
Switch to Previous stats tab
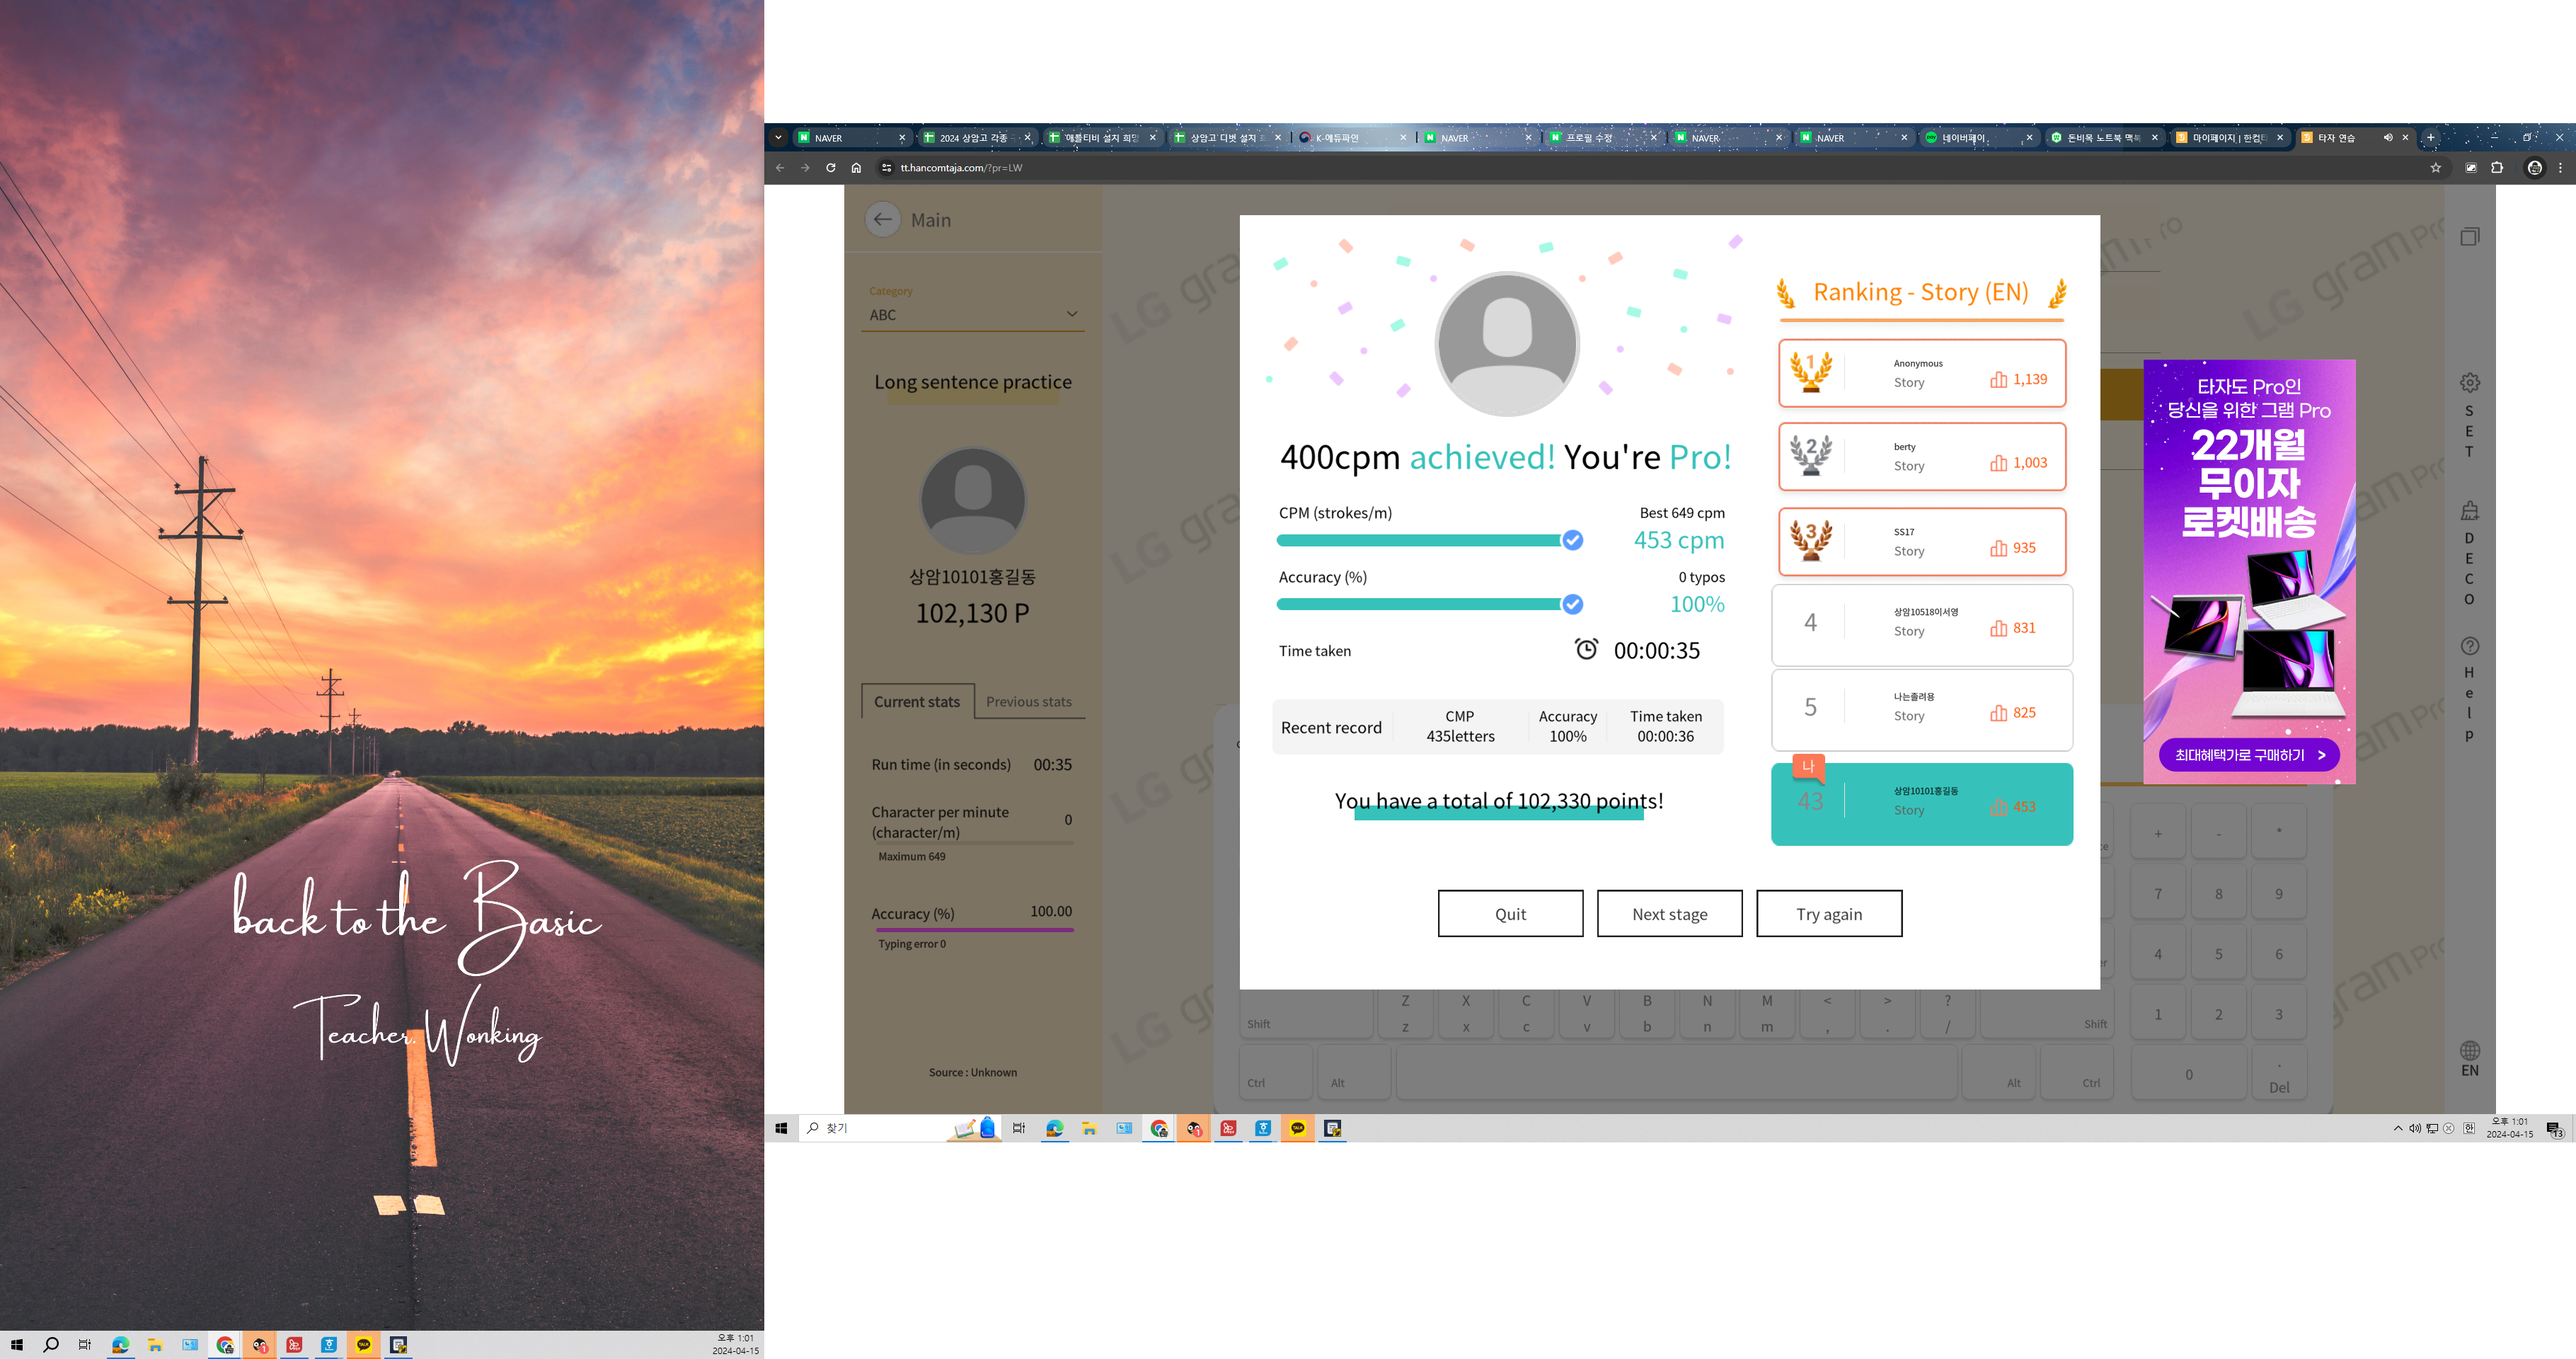[1028, 701]
